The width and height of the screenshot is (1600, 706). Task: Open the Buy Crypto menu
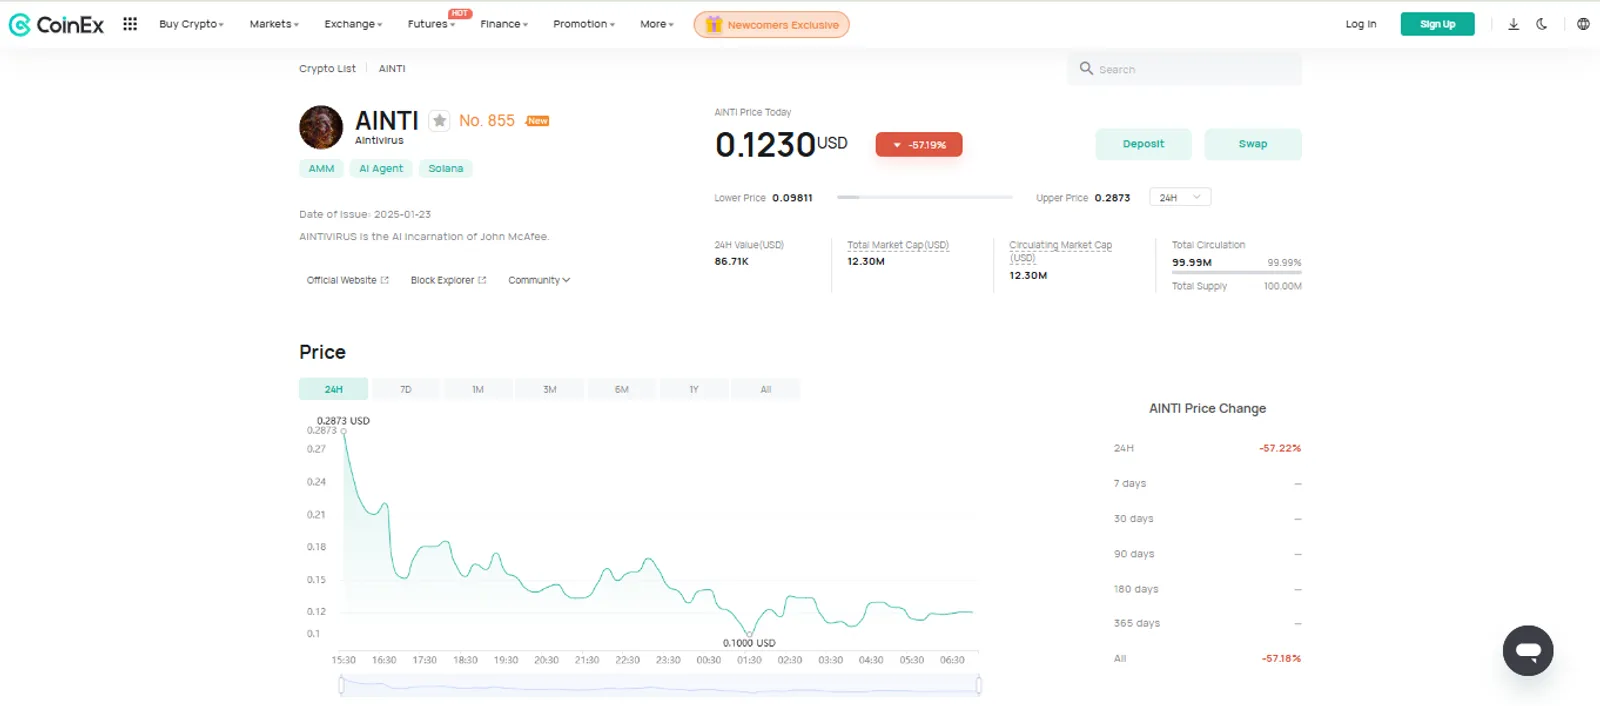[191, 24]
